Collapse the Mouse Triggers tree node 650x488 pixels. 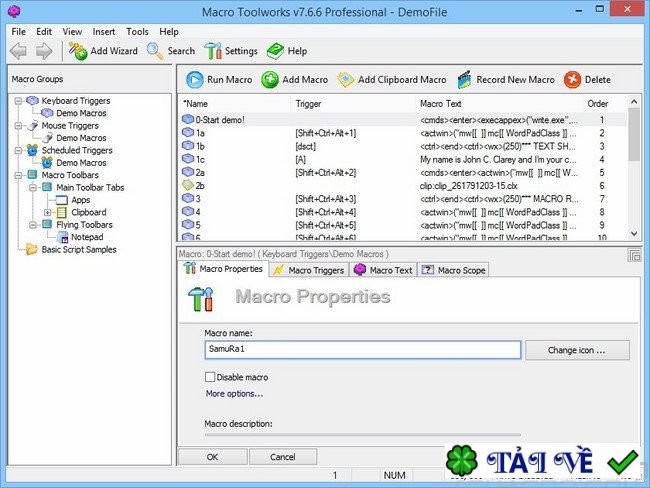click(x=18, y=126)
